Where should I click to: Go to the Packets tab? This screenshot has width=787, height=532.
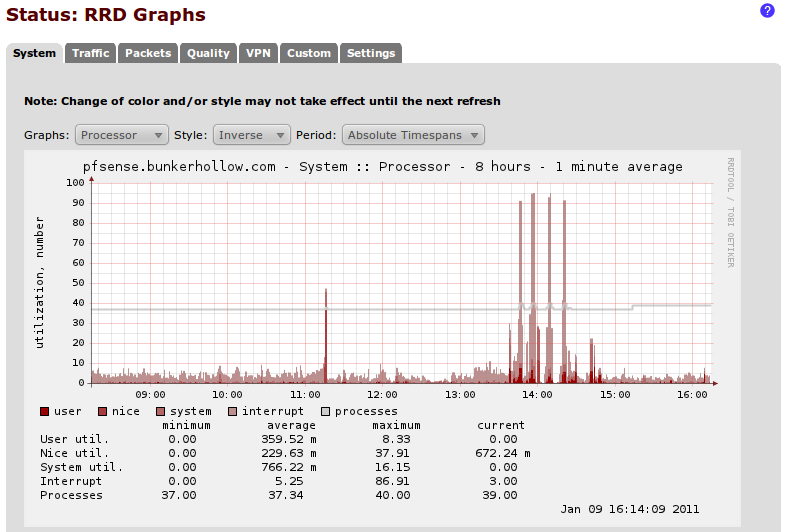coord(148,53)
